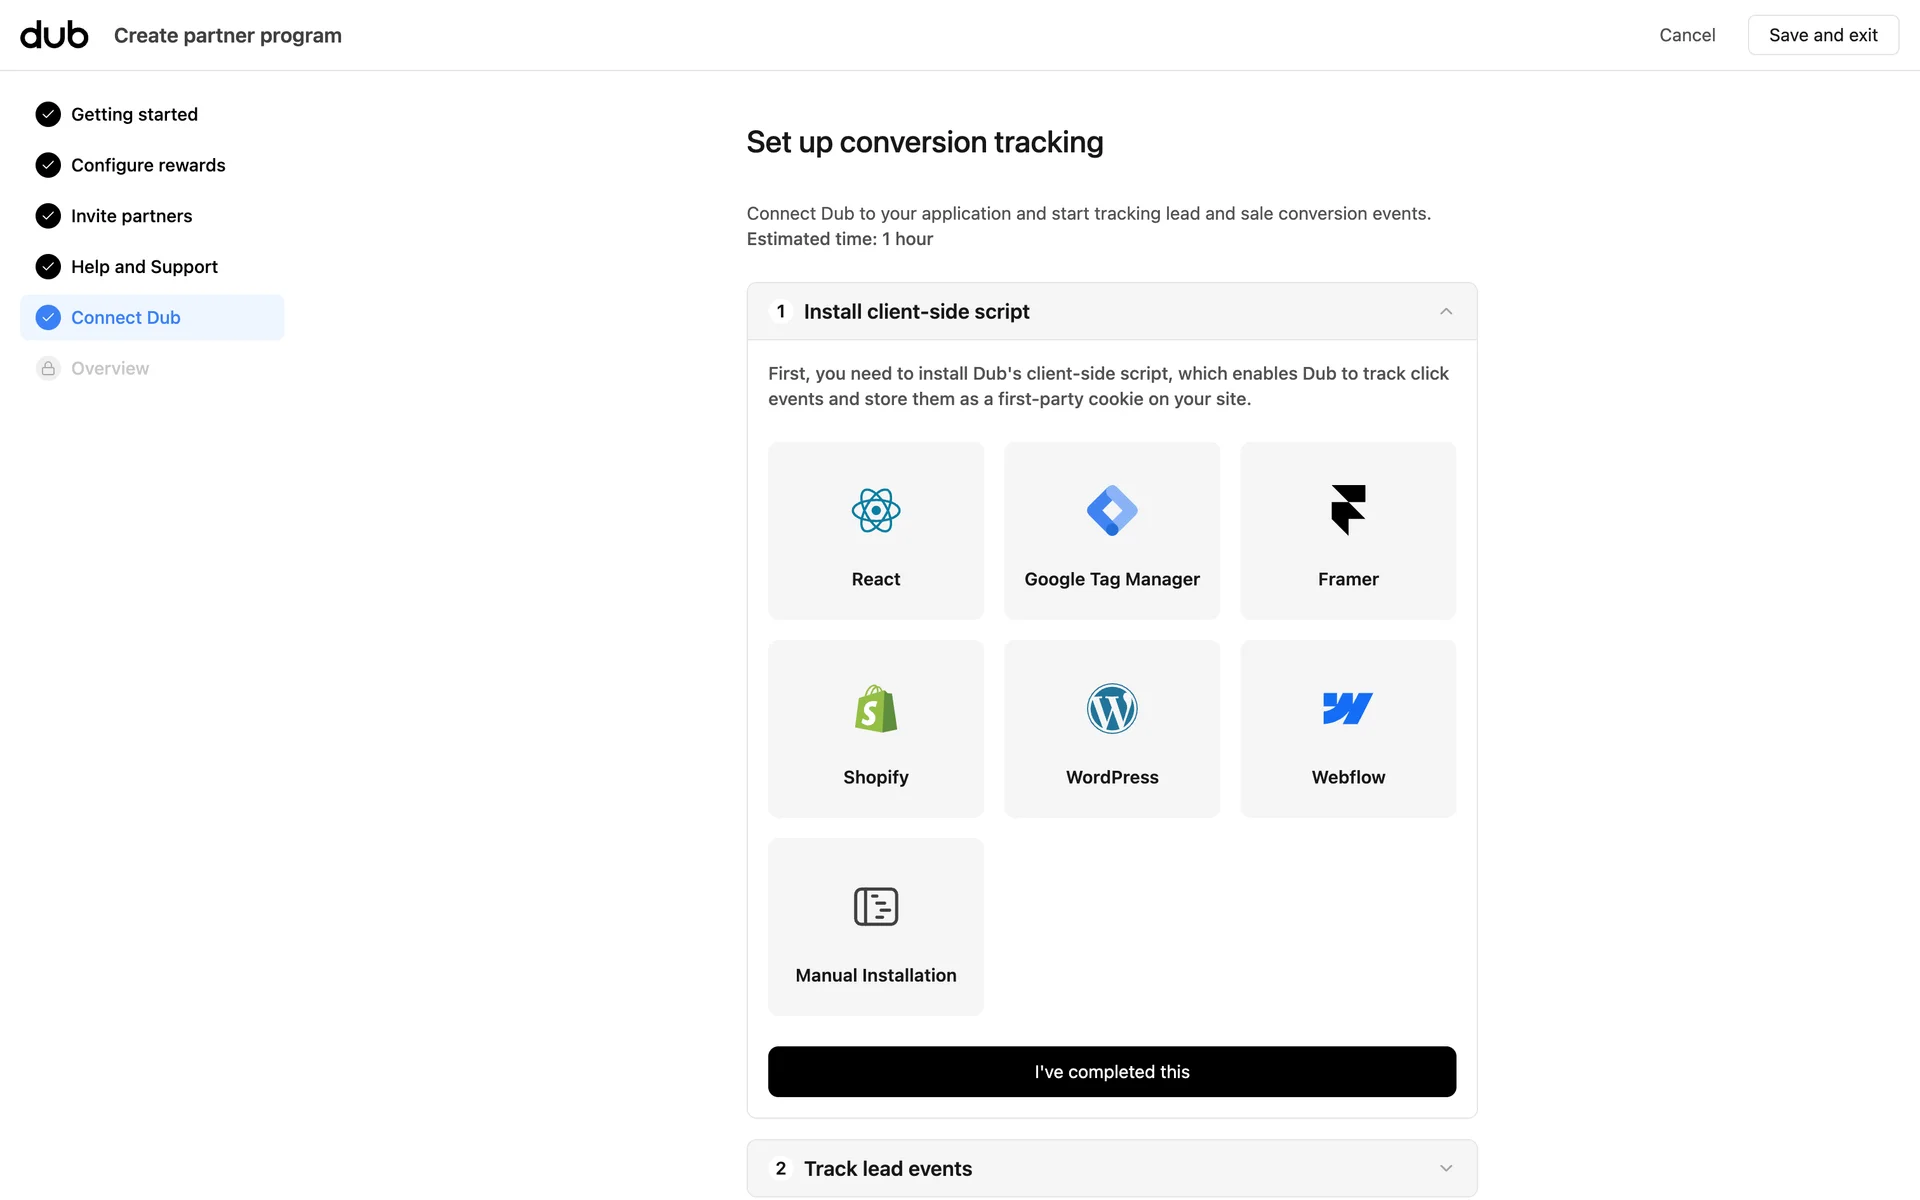Click Save and exit

[1823, 35]
